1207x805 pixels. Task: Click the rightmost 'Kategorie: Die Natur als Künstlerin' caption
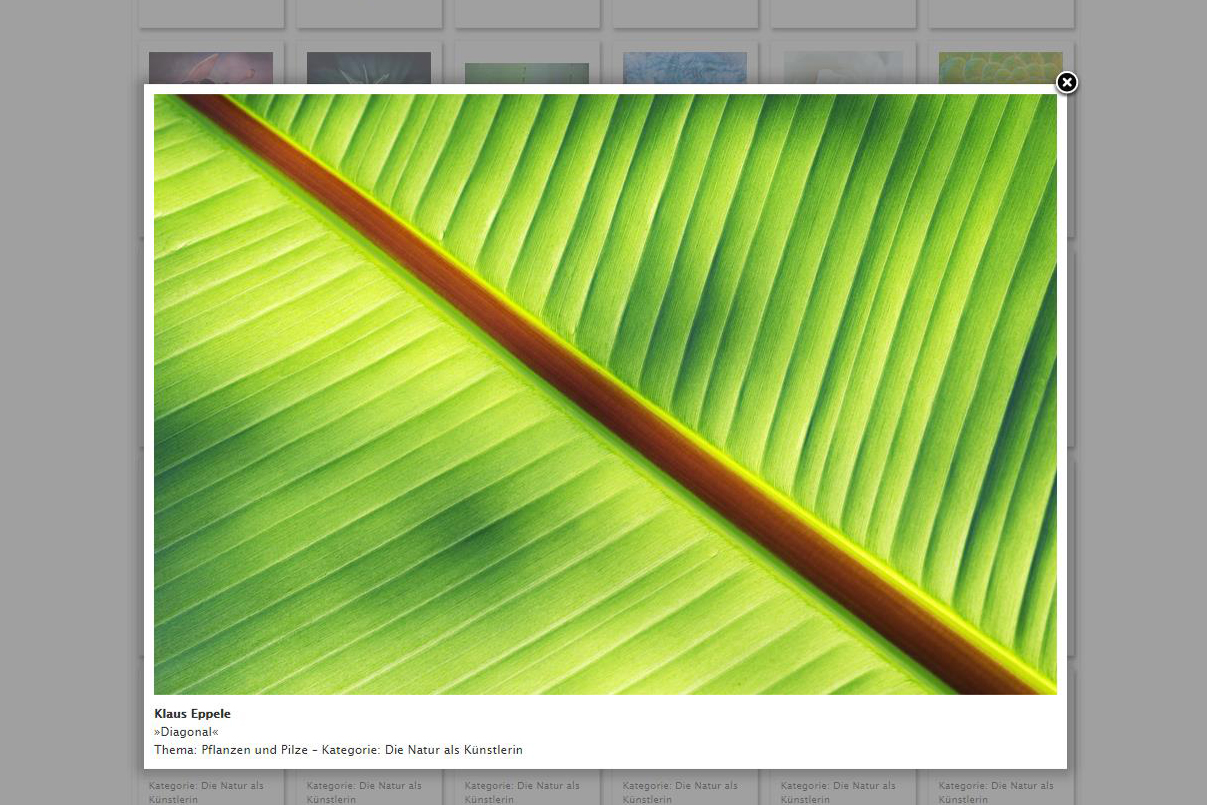(x=997, y=792)
